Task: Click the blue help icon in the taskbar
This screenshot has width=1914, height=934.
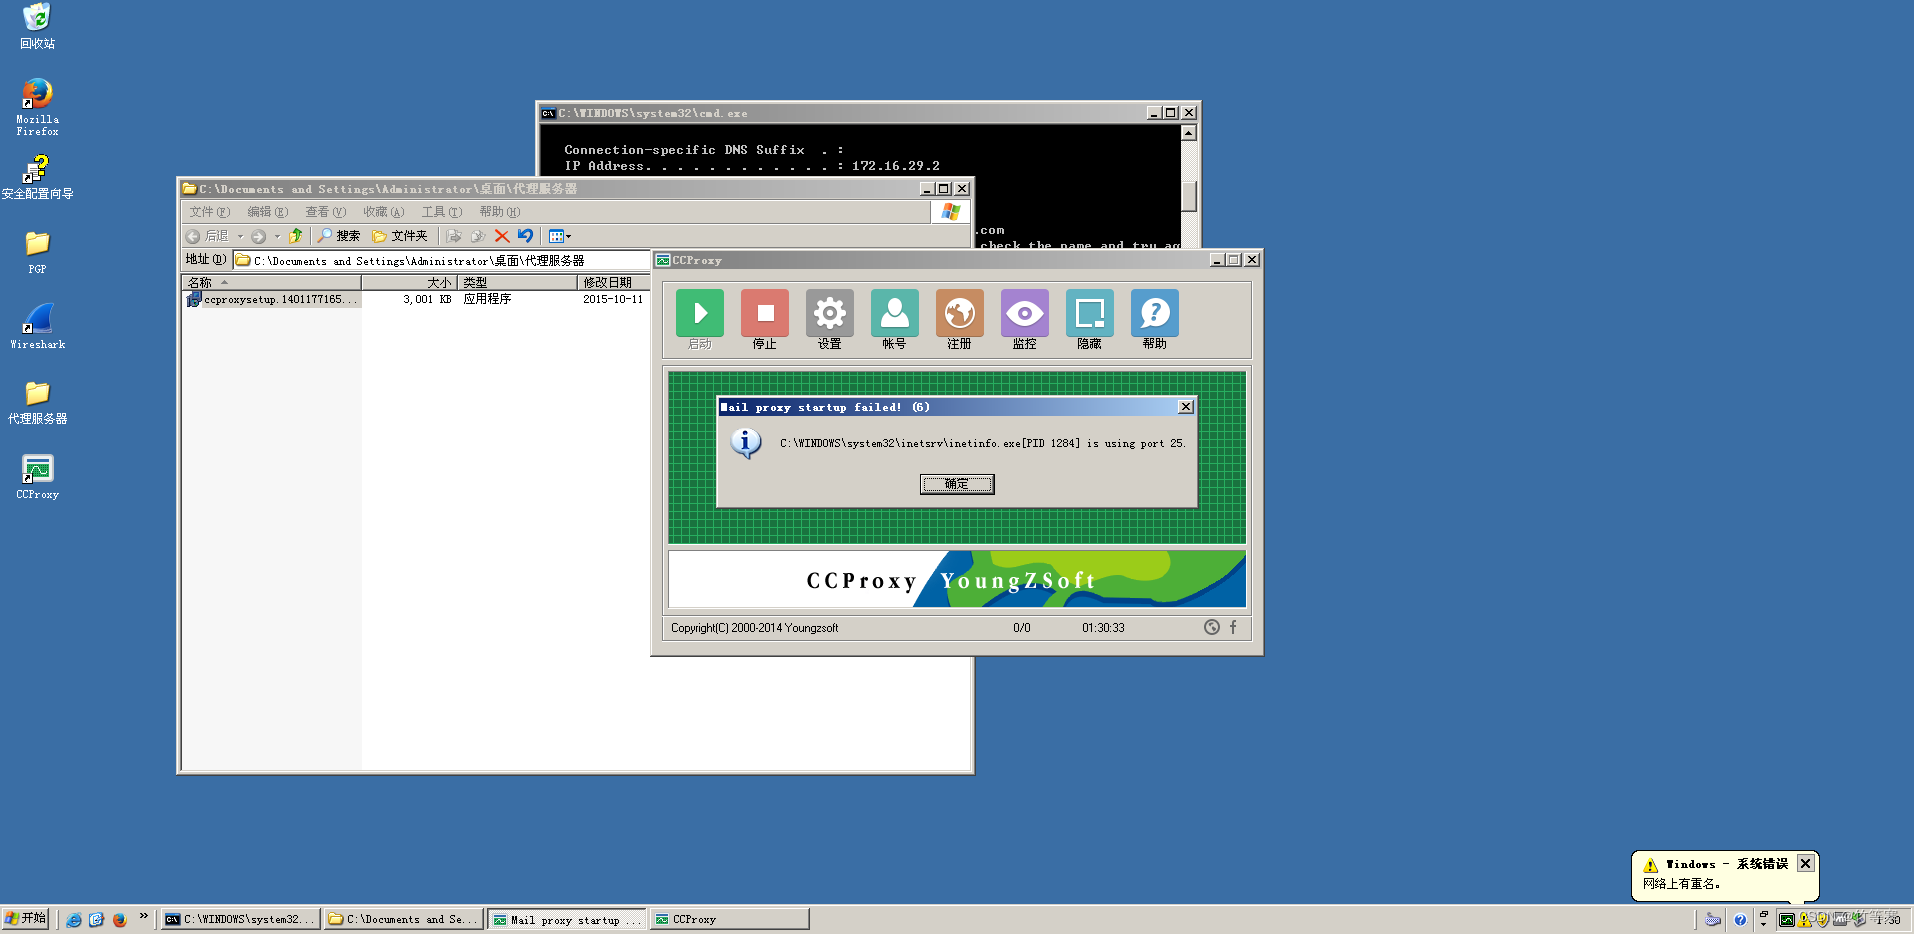Action: [1740, 920]
